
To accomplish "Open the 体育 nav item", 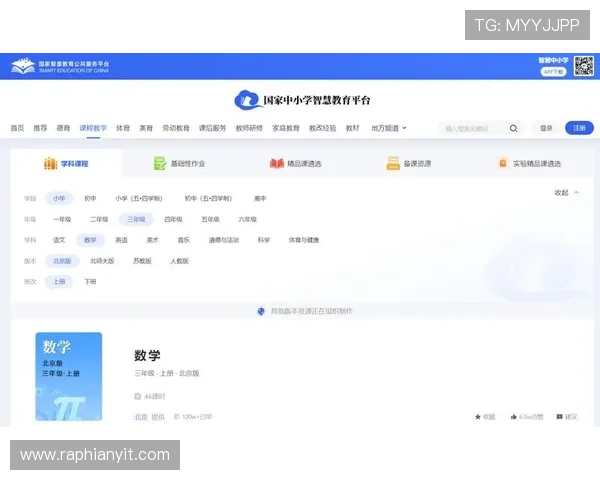I will (x=123, y=128).
